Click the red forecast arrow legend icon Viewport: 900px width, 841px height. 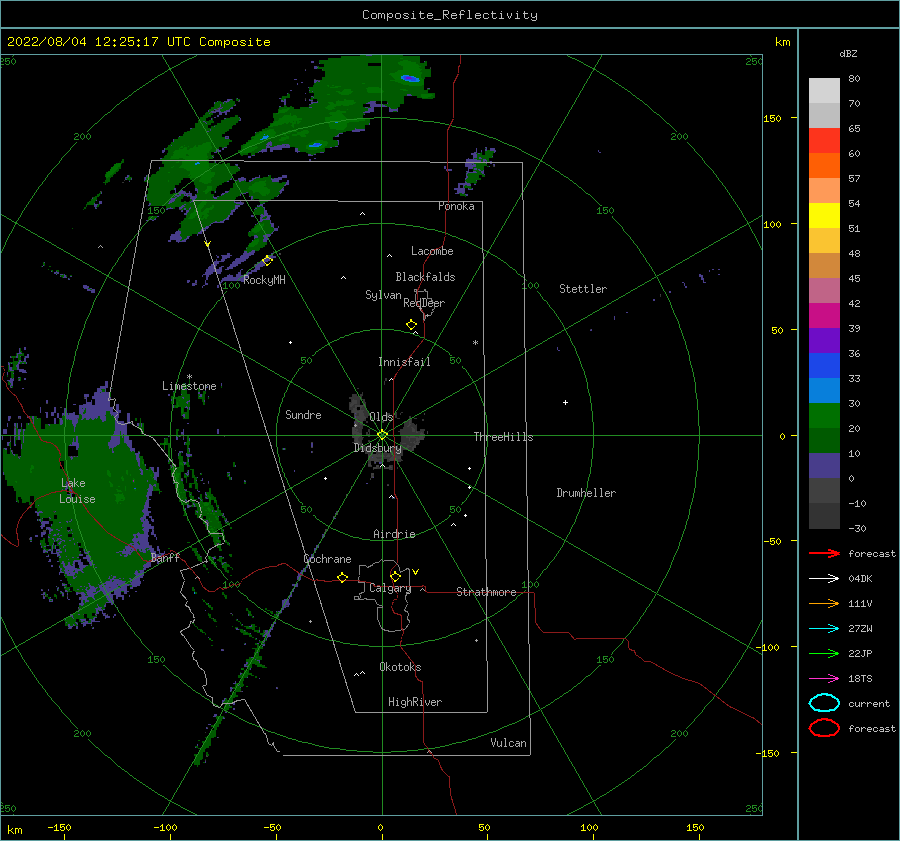[x=824, y=553]
